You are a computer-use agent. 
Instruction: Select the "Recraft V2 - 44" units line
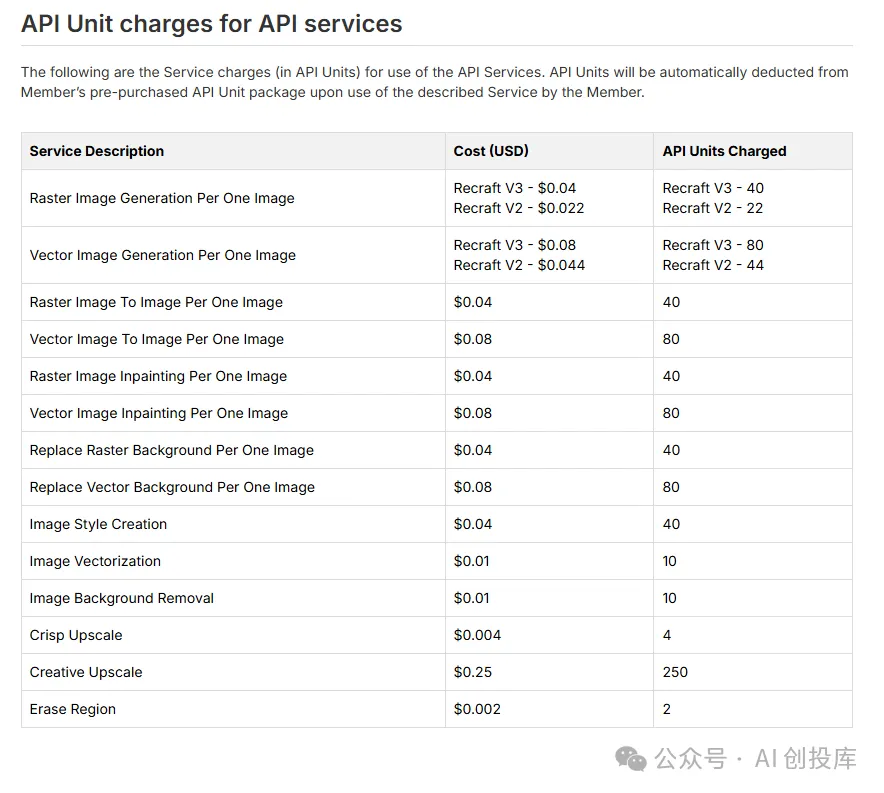click(713, 265)
